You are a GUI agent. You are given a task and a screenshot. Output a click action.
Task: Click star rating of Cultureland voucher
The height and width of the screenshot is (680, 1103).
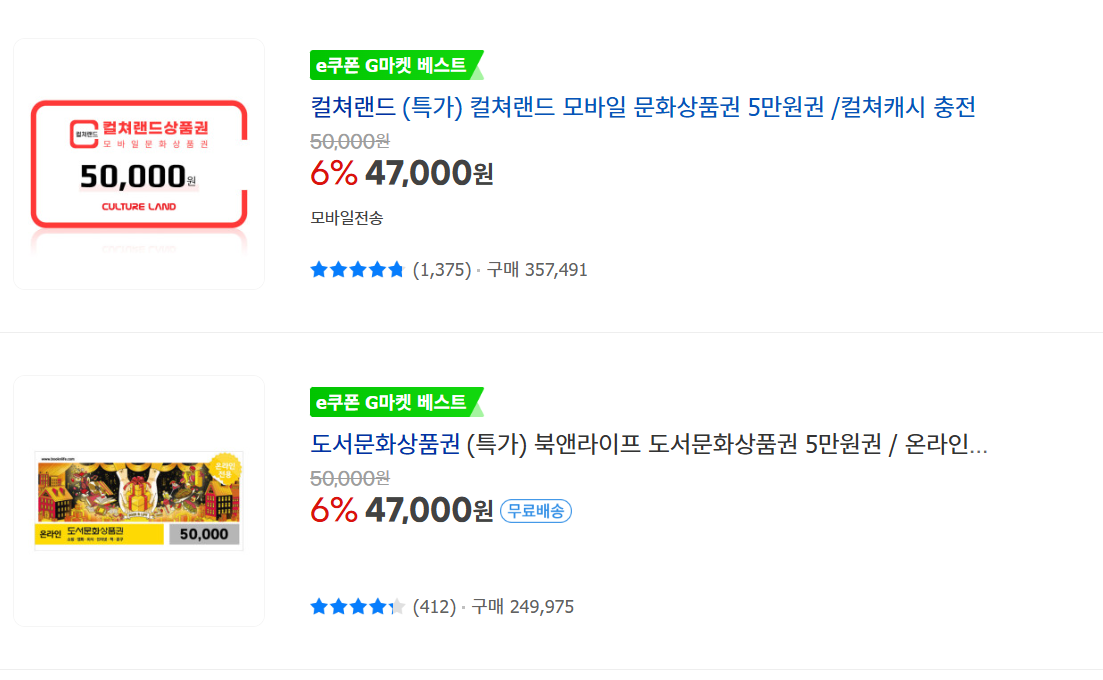click(357, 270)
